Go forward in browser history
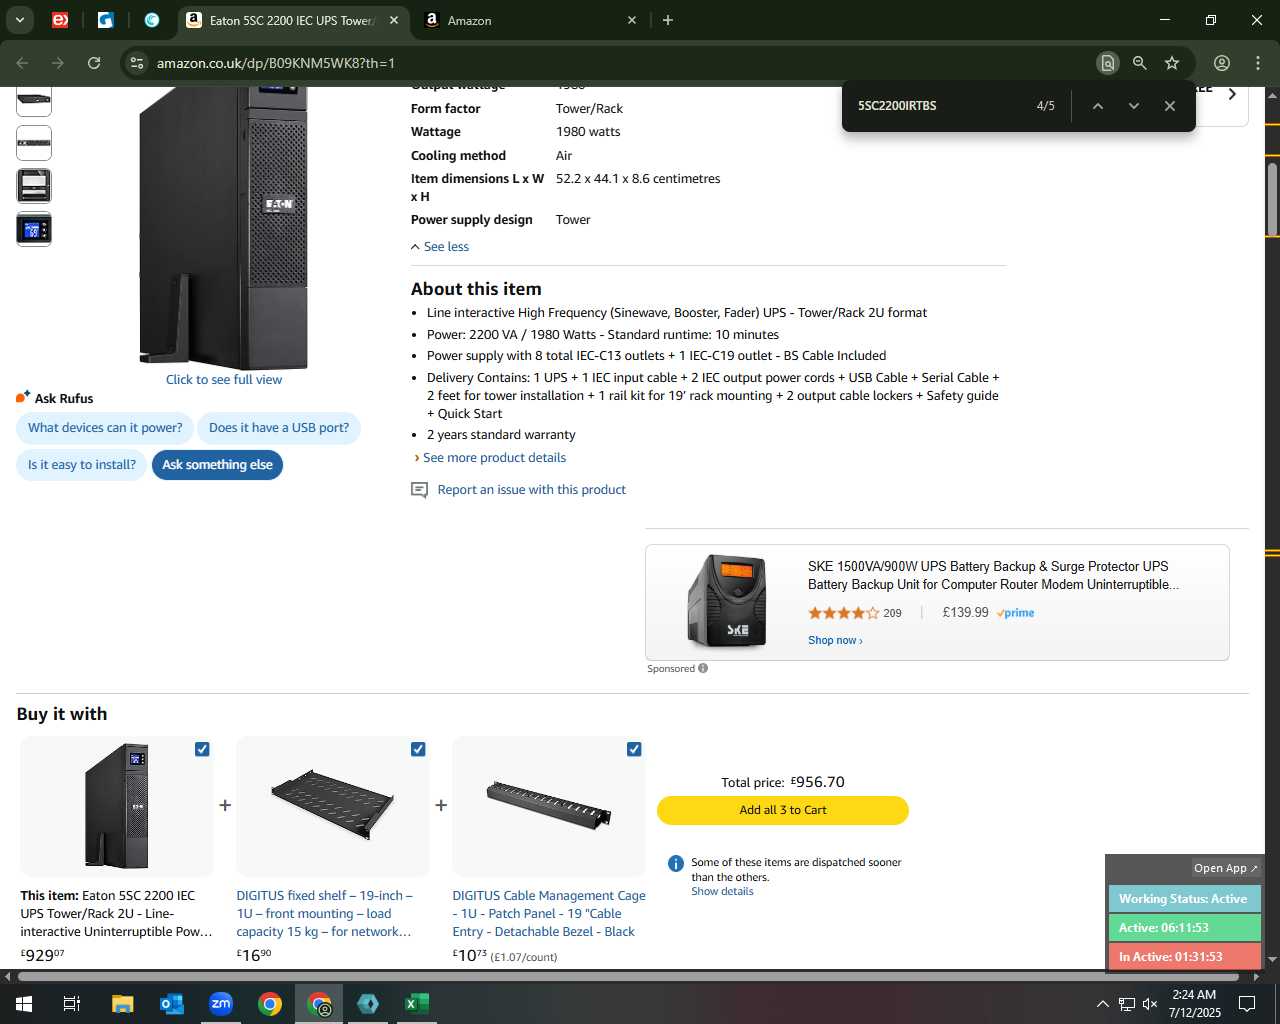The image size is (1280, 1024). [58, 63]
